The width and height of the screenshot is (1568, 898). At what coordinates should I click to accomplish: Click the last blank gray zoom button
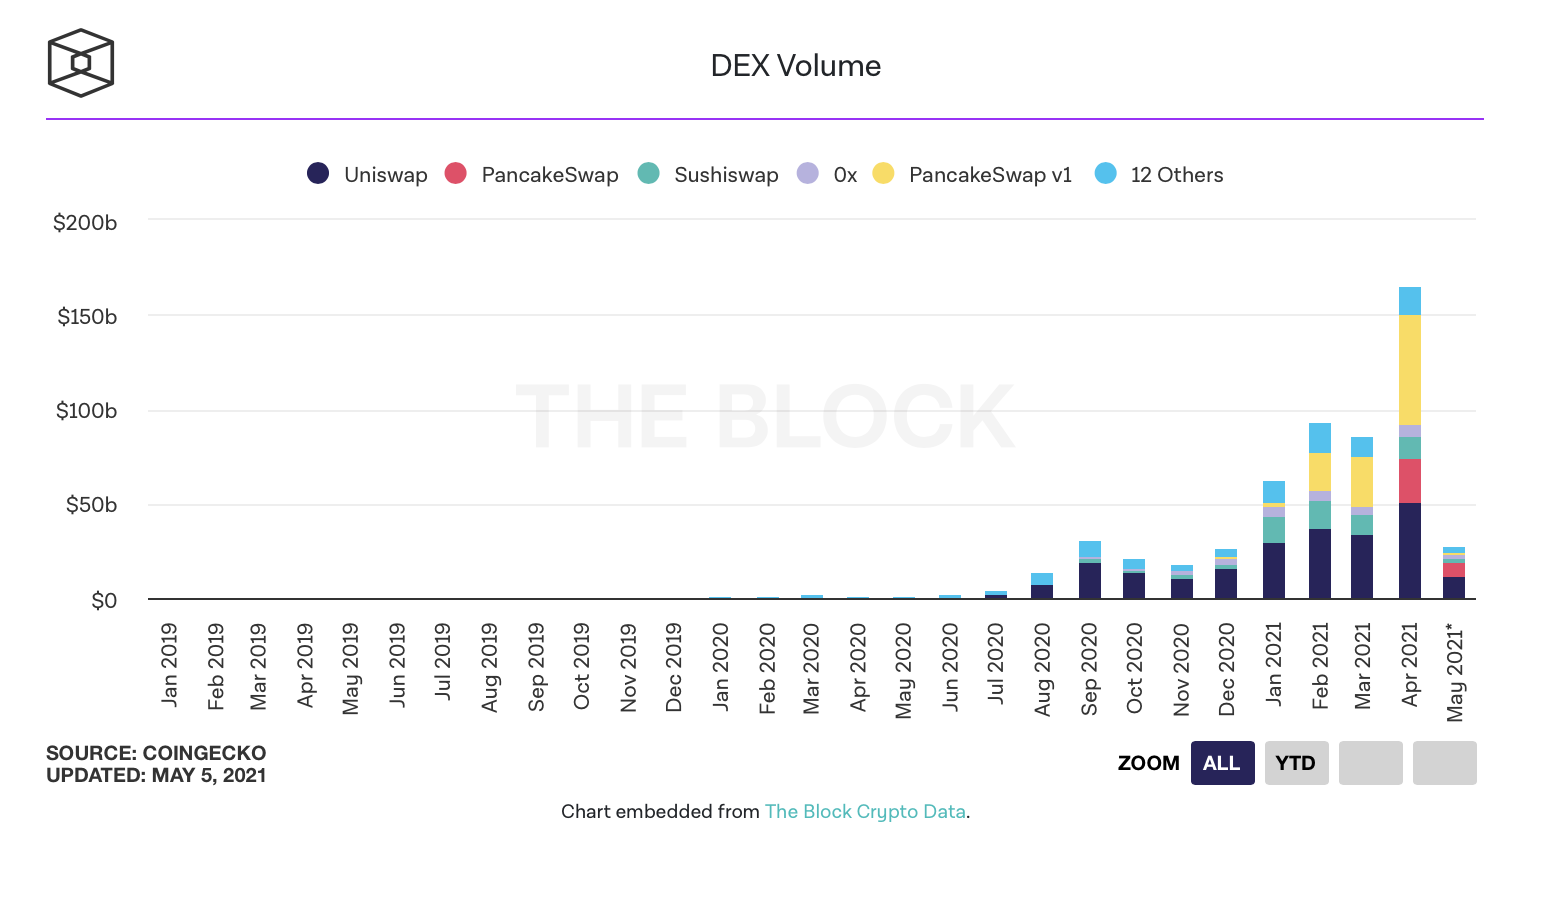[1444, 763]
